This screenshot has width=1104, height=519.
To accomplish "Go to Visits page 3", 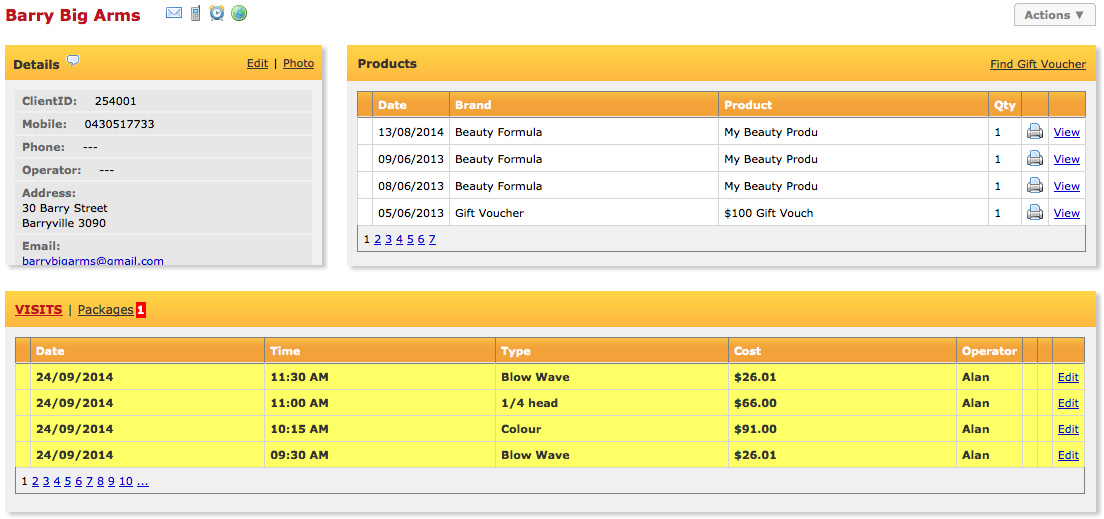I will [46, 482].
